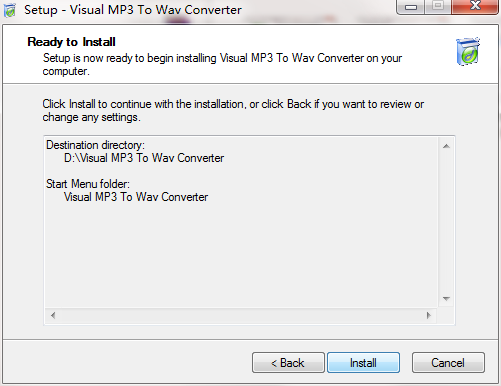Click the Ready to Install heading

[71, 42]
